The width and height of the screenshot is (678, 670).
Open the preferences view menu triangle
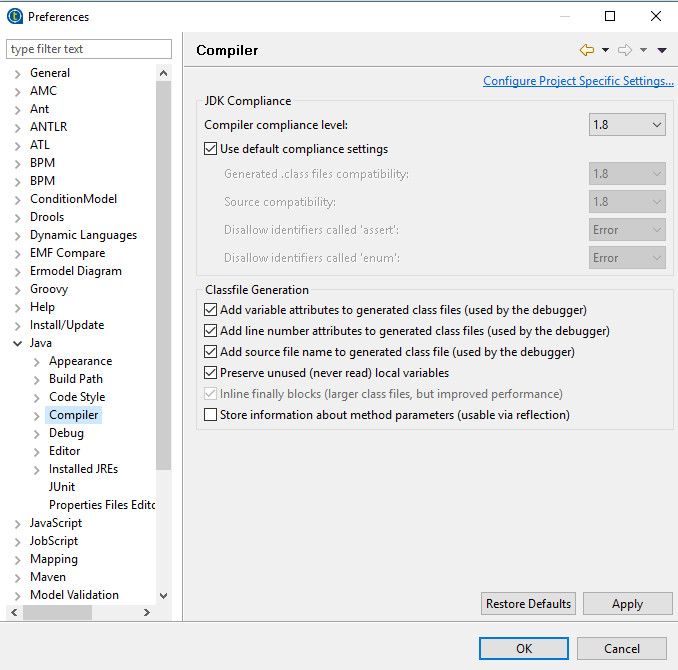[x=662, y=50]
